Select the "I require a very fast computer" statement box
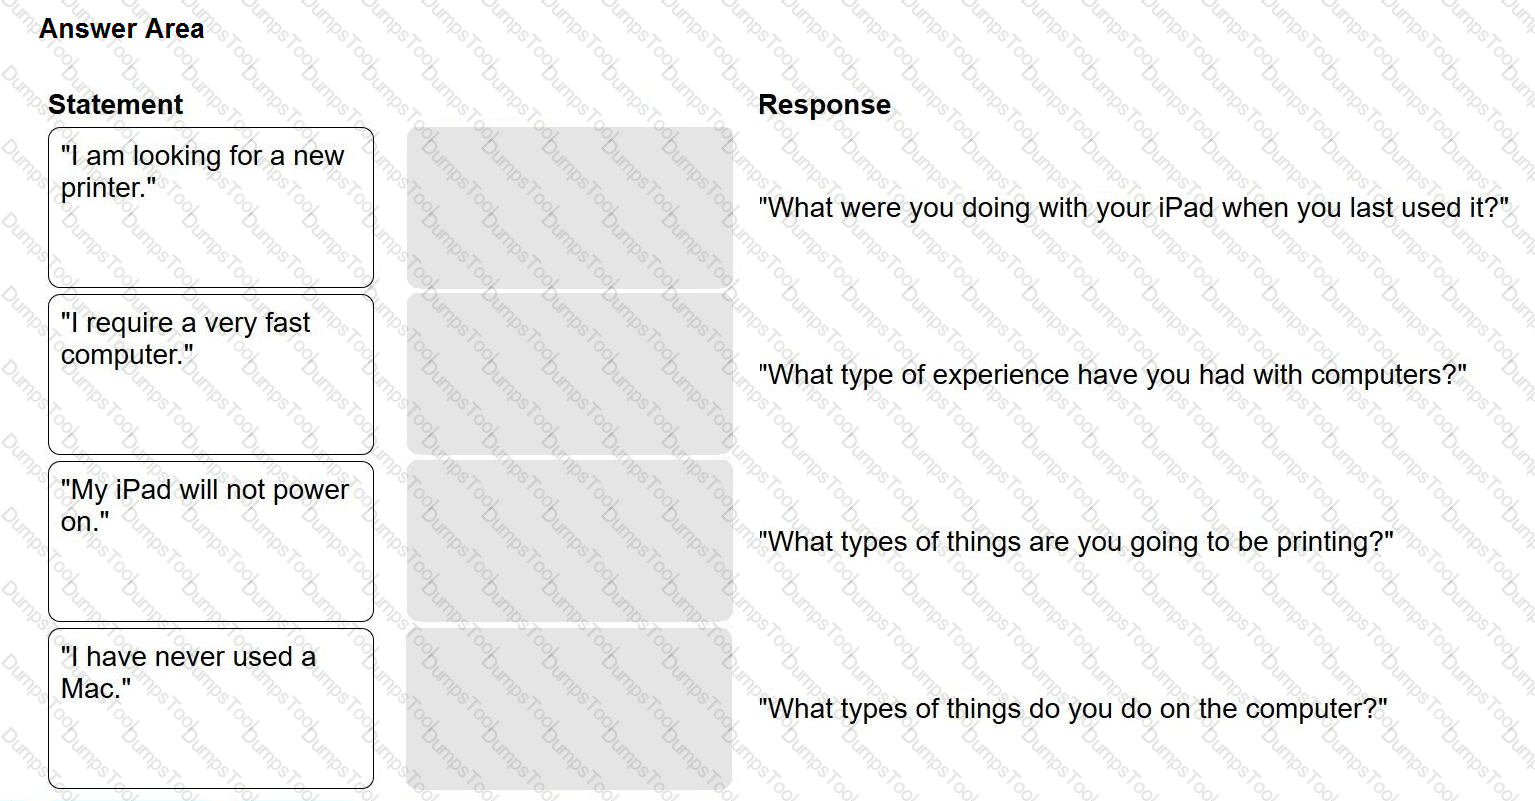1535x801 pixels. coord(211,374)
